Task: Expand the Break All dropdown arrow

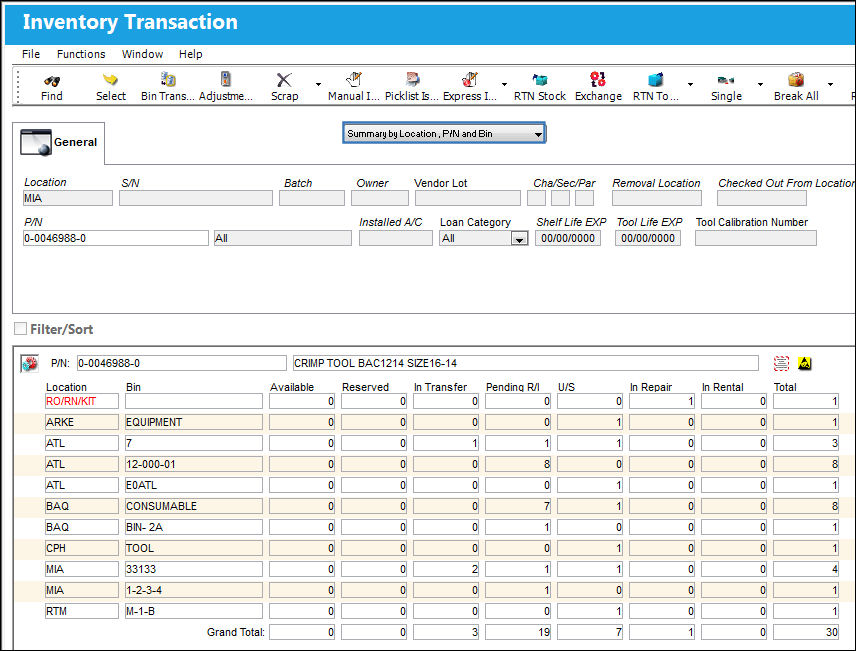Action: point(830,85)
